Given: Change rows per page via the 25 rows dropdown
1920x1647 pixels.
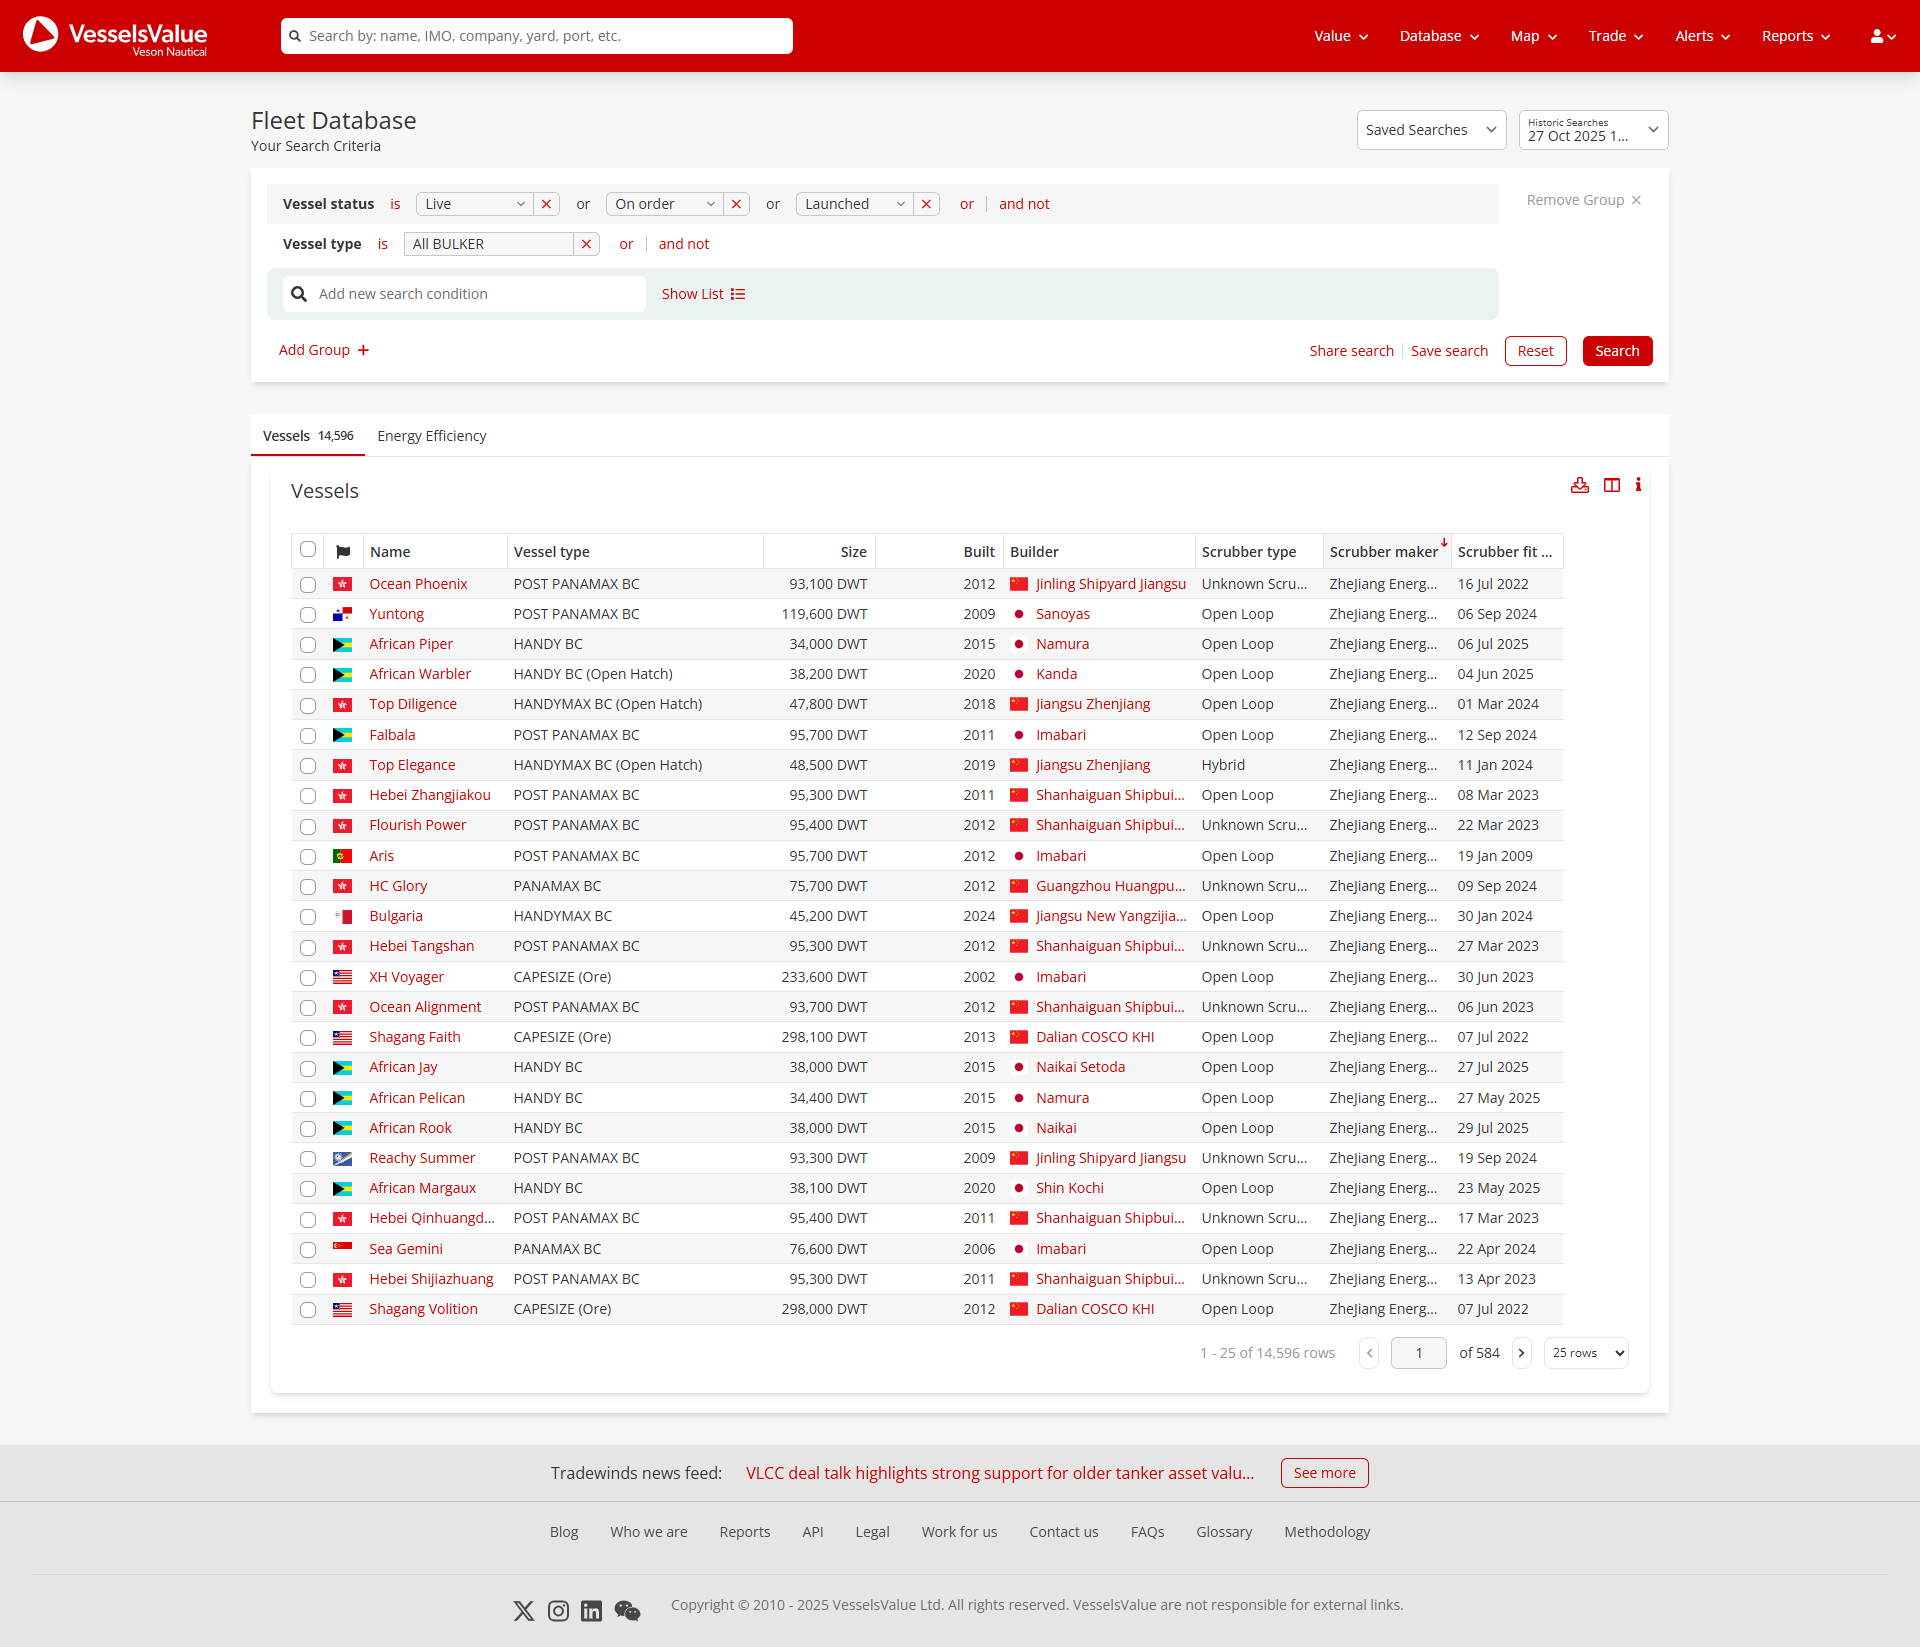Looking at the screenshot, I should coord(1585,1352).
